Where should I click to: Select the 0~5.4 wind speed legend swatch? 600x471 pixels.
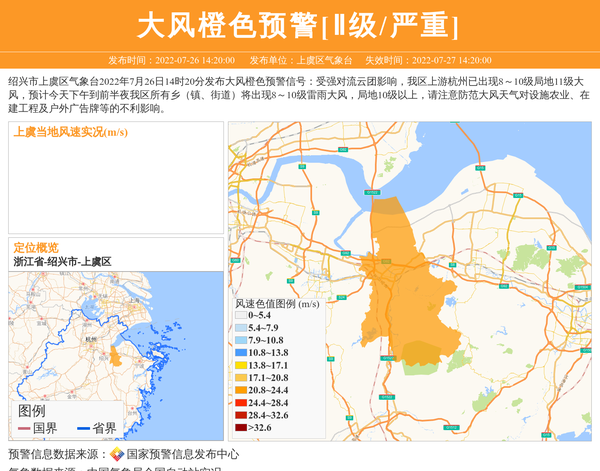click(240, 316)
